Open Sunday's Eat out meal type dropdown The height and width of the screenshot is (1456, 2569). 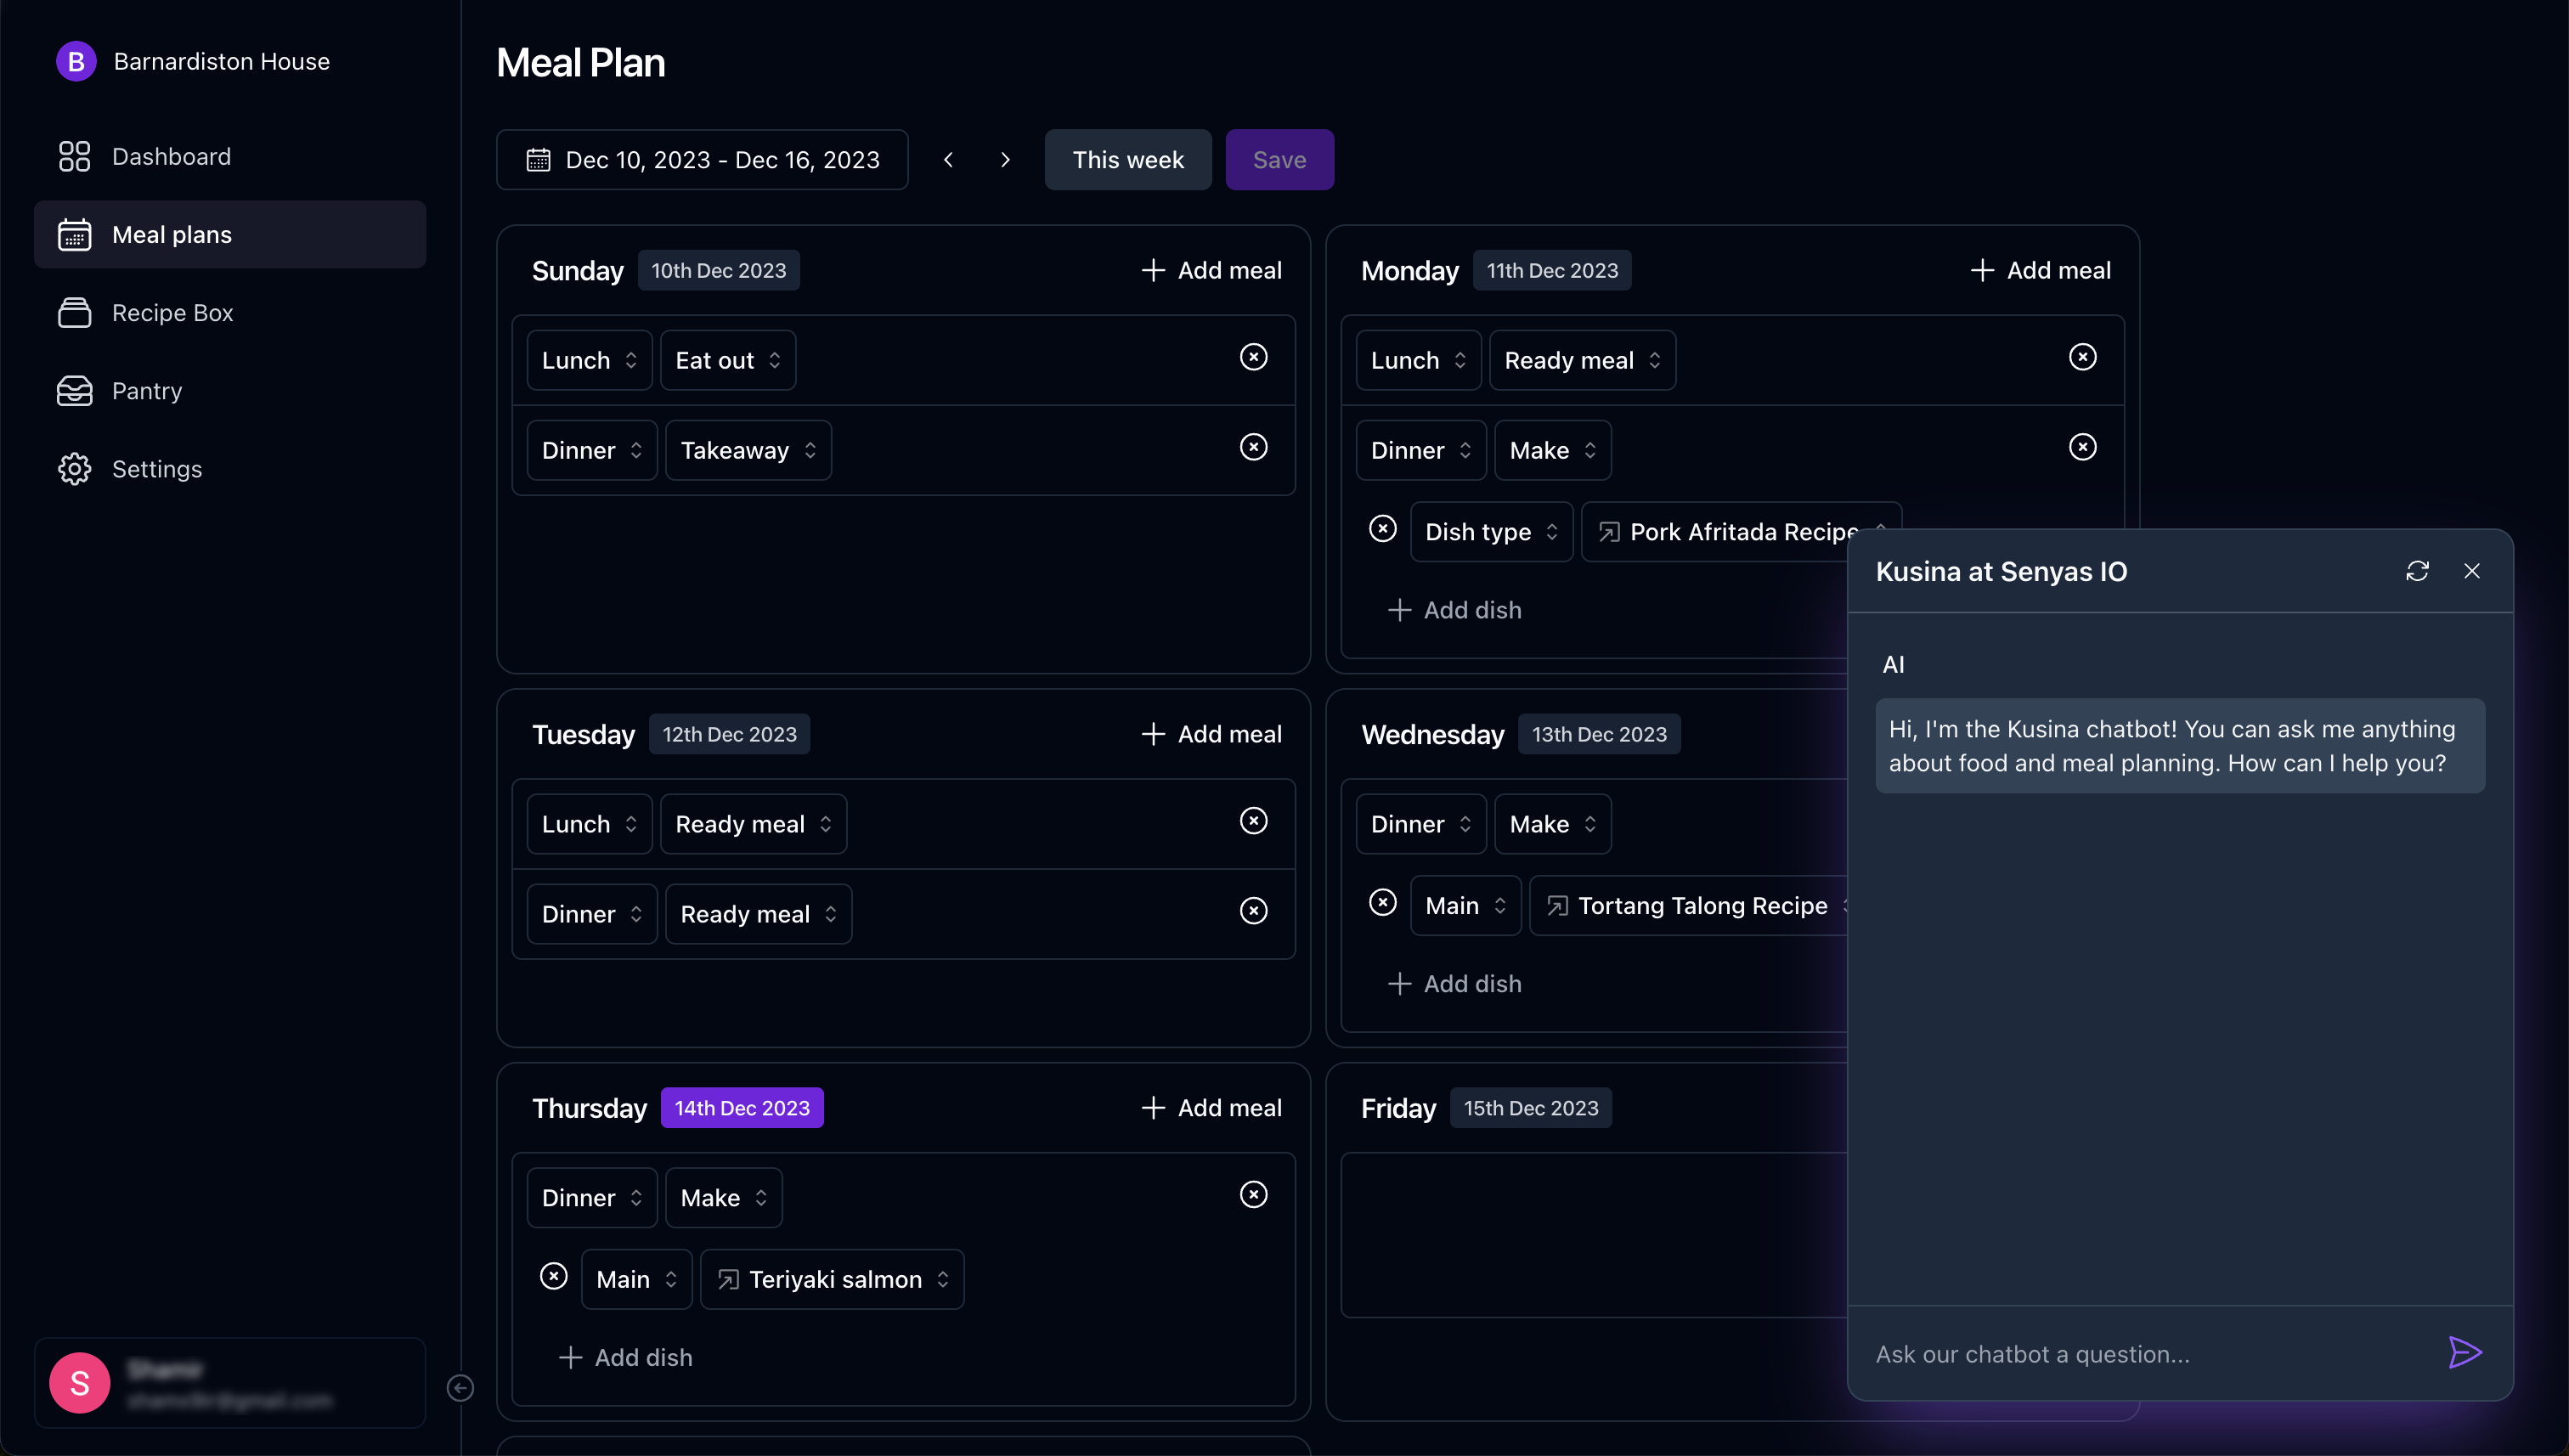(727, 361)
